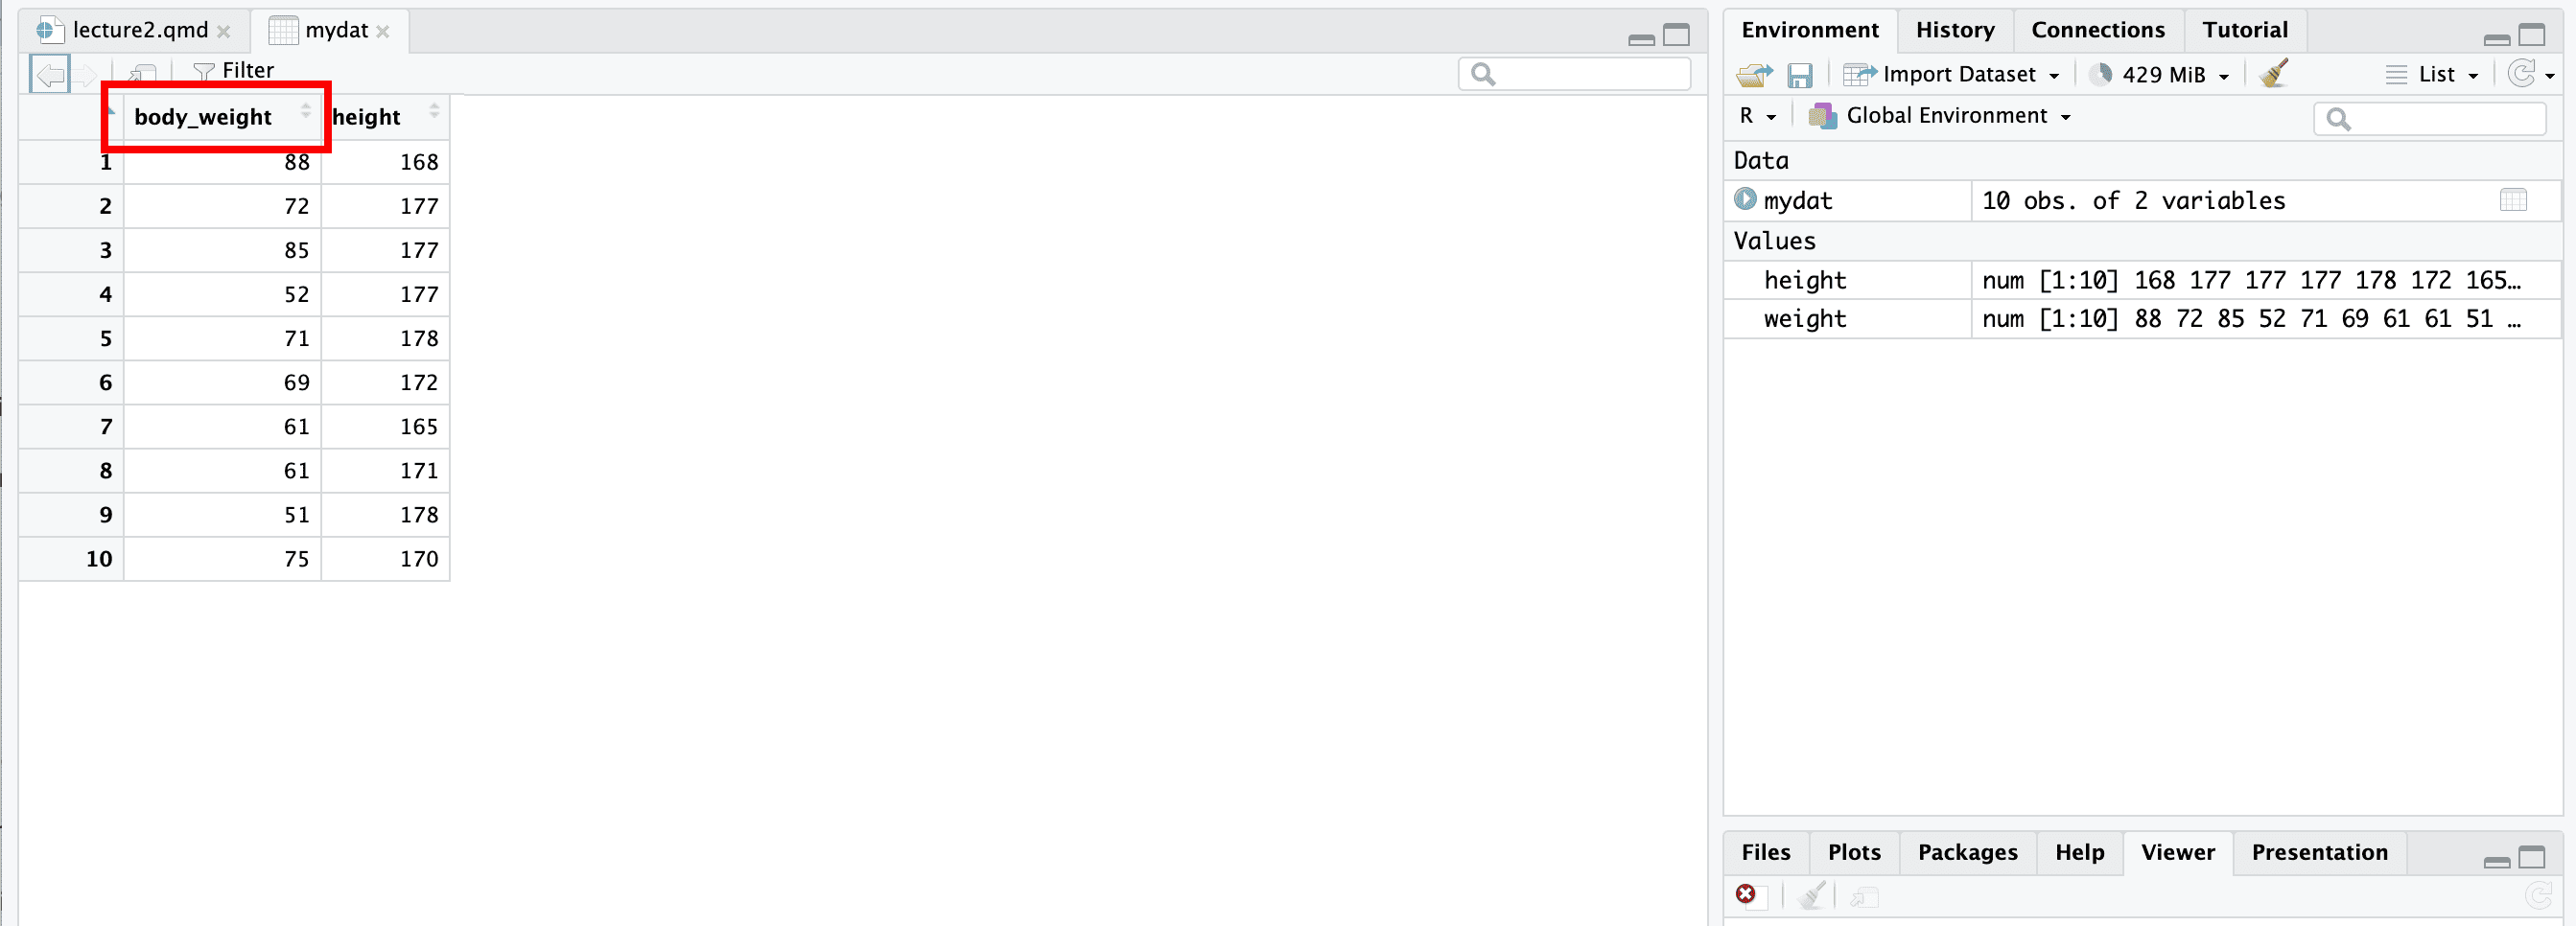Image resolution: width=2576 pixels, height=926 pixels.
Task: Remove current viewer item with red X
Action: (1745, 894)
